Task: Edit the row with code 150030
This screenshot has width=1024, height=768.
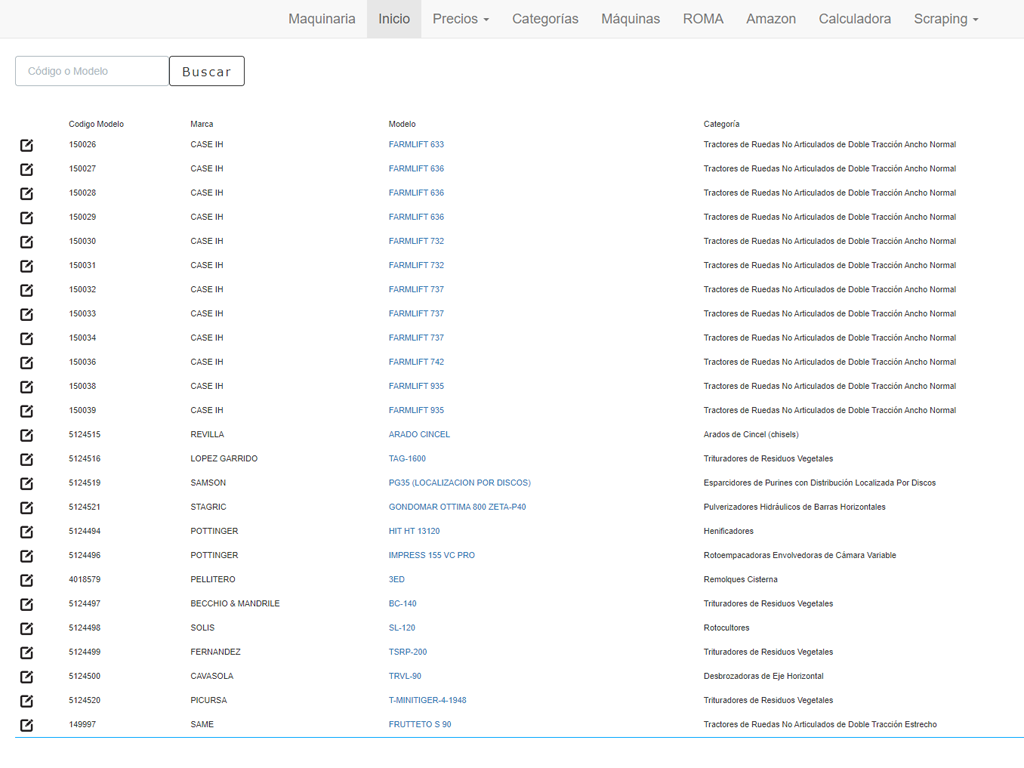Action: tap(26, 242)
